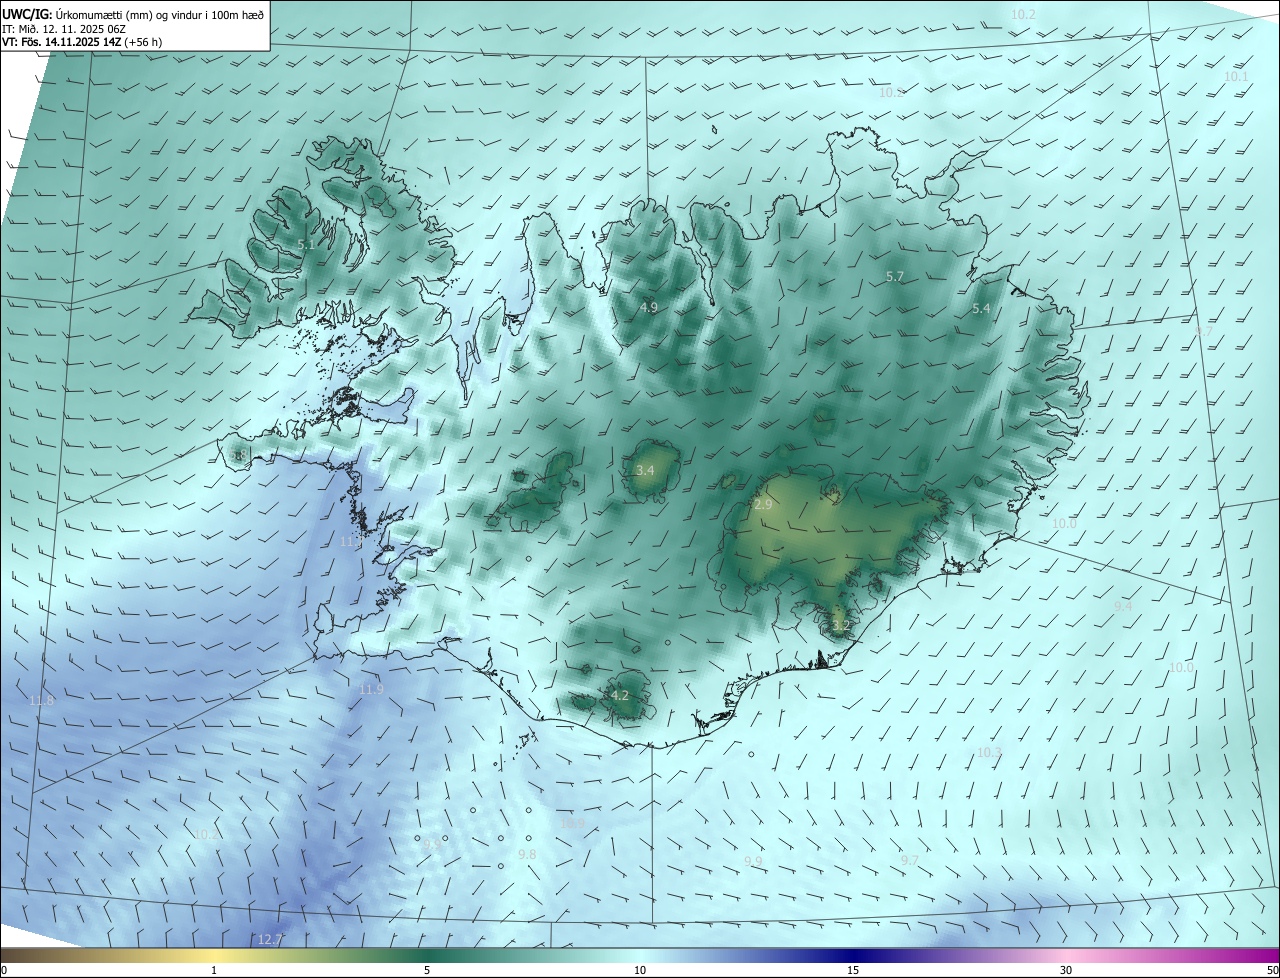
Task: Click the colour scale tick label 1
Action: pyautogui.click(x=214, y=970)
